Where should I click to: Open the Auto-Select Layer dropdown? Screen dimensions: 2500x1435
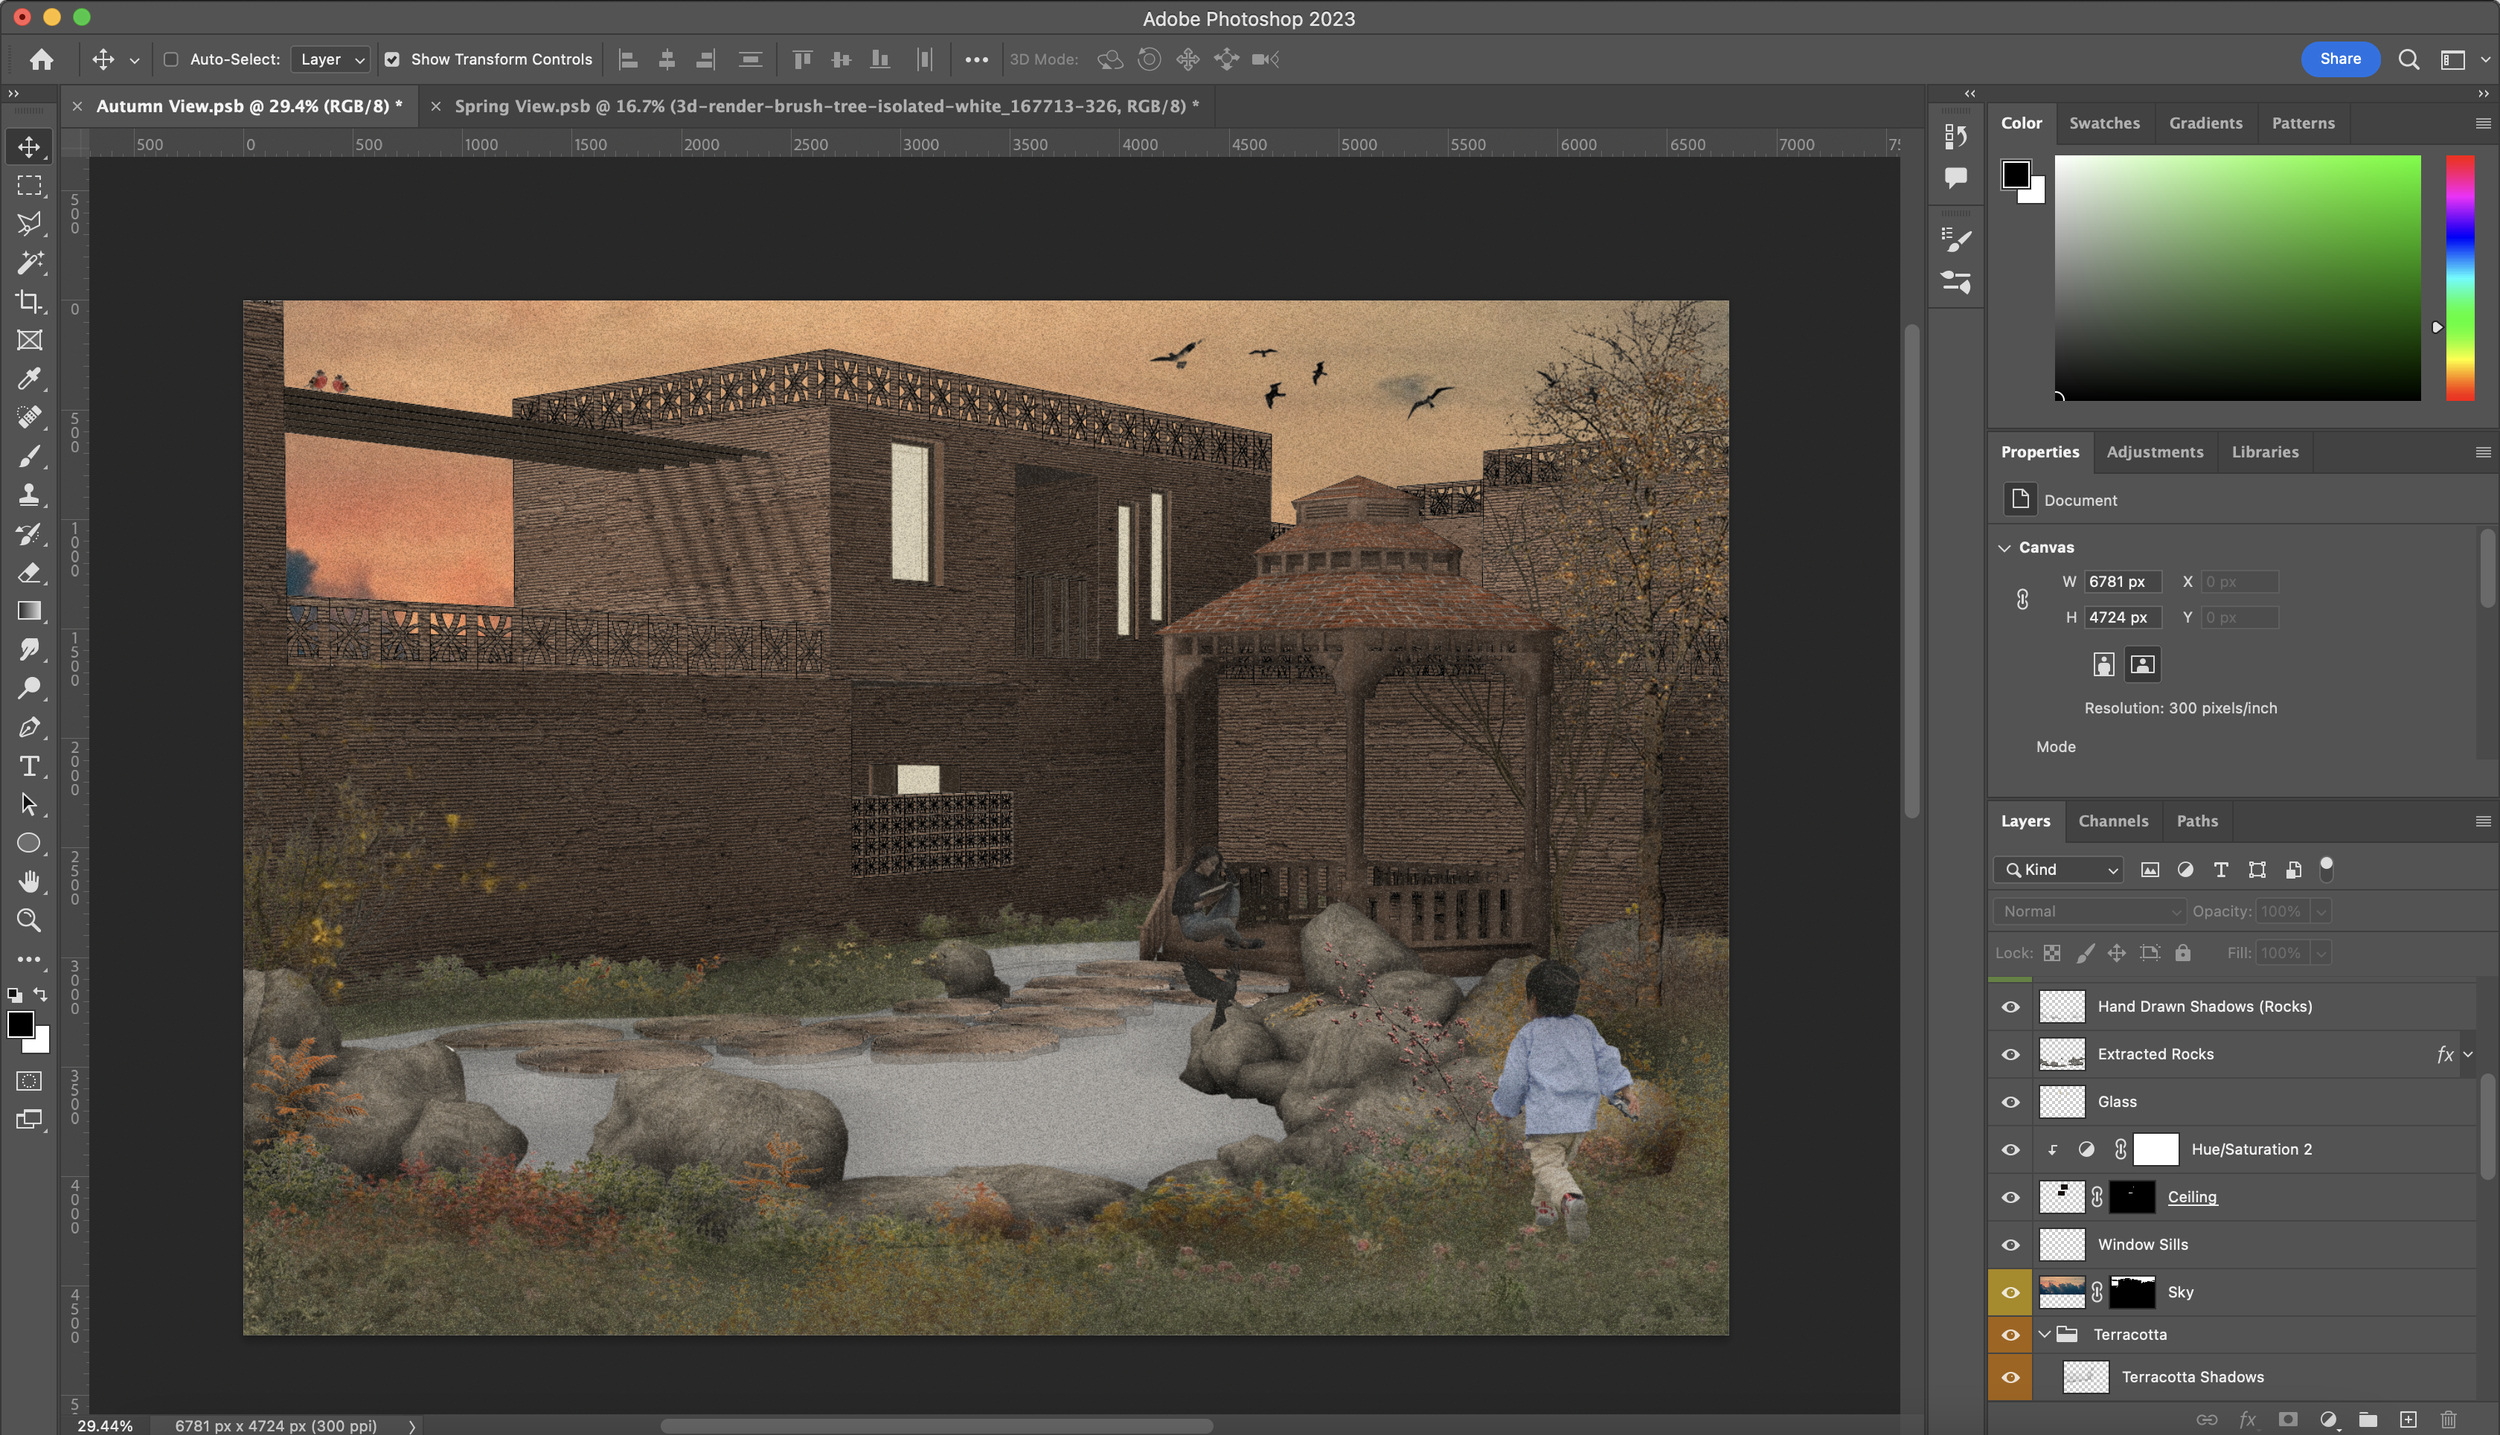pos(330,59)
